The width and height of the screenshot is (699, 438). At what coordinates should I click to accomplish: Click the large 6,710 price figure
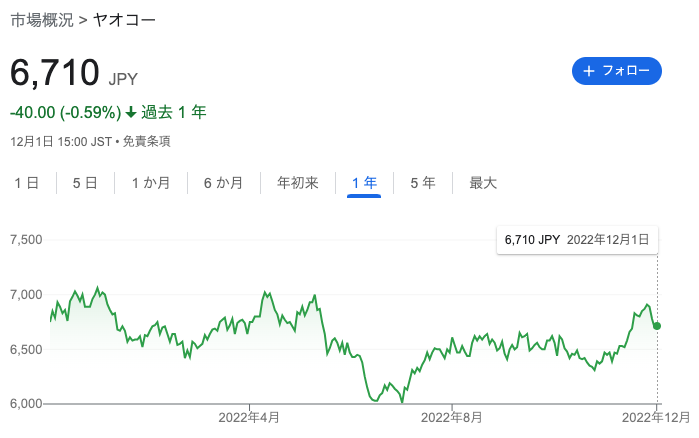pos(55,73)
